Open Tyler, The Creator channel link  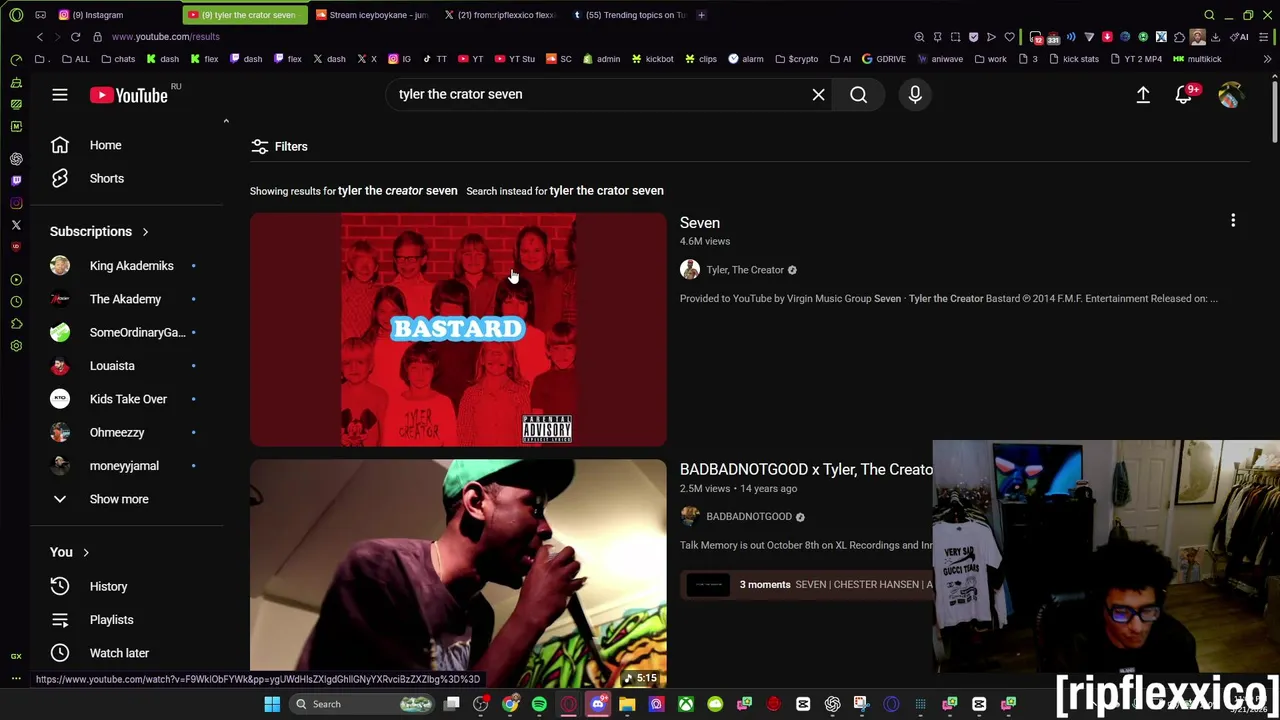pyautogui.click(x=745, y=270)
